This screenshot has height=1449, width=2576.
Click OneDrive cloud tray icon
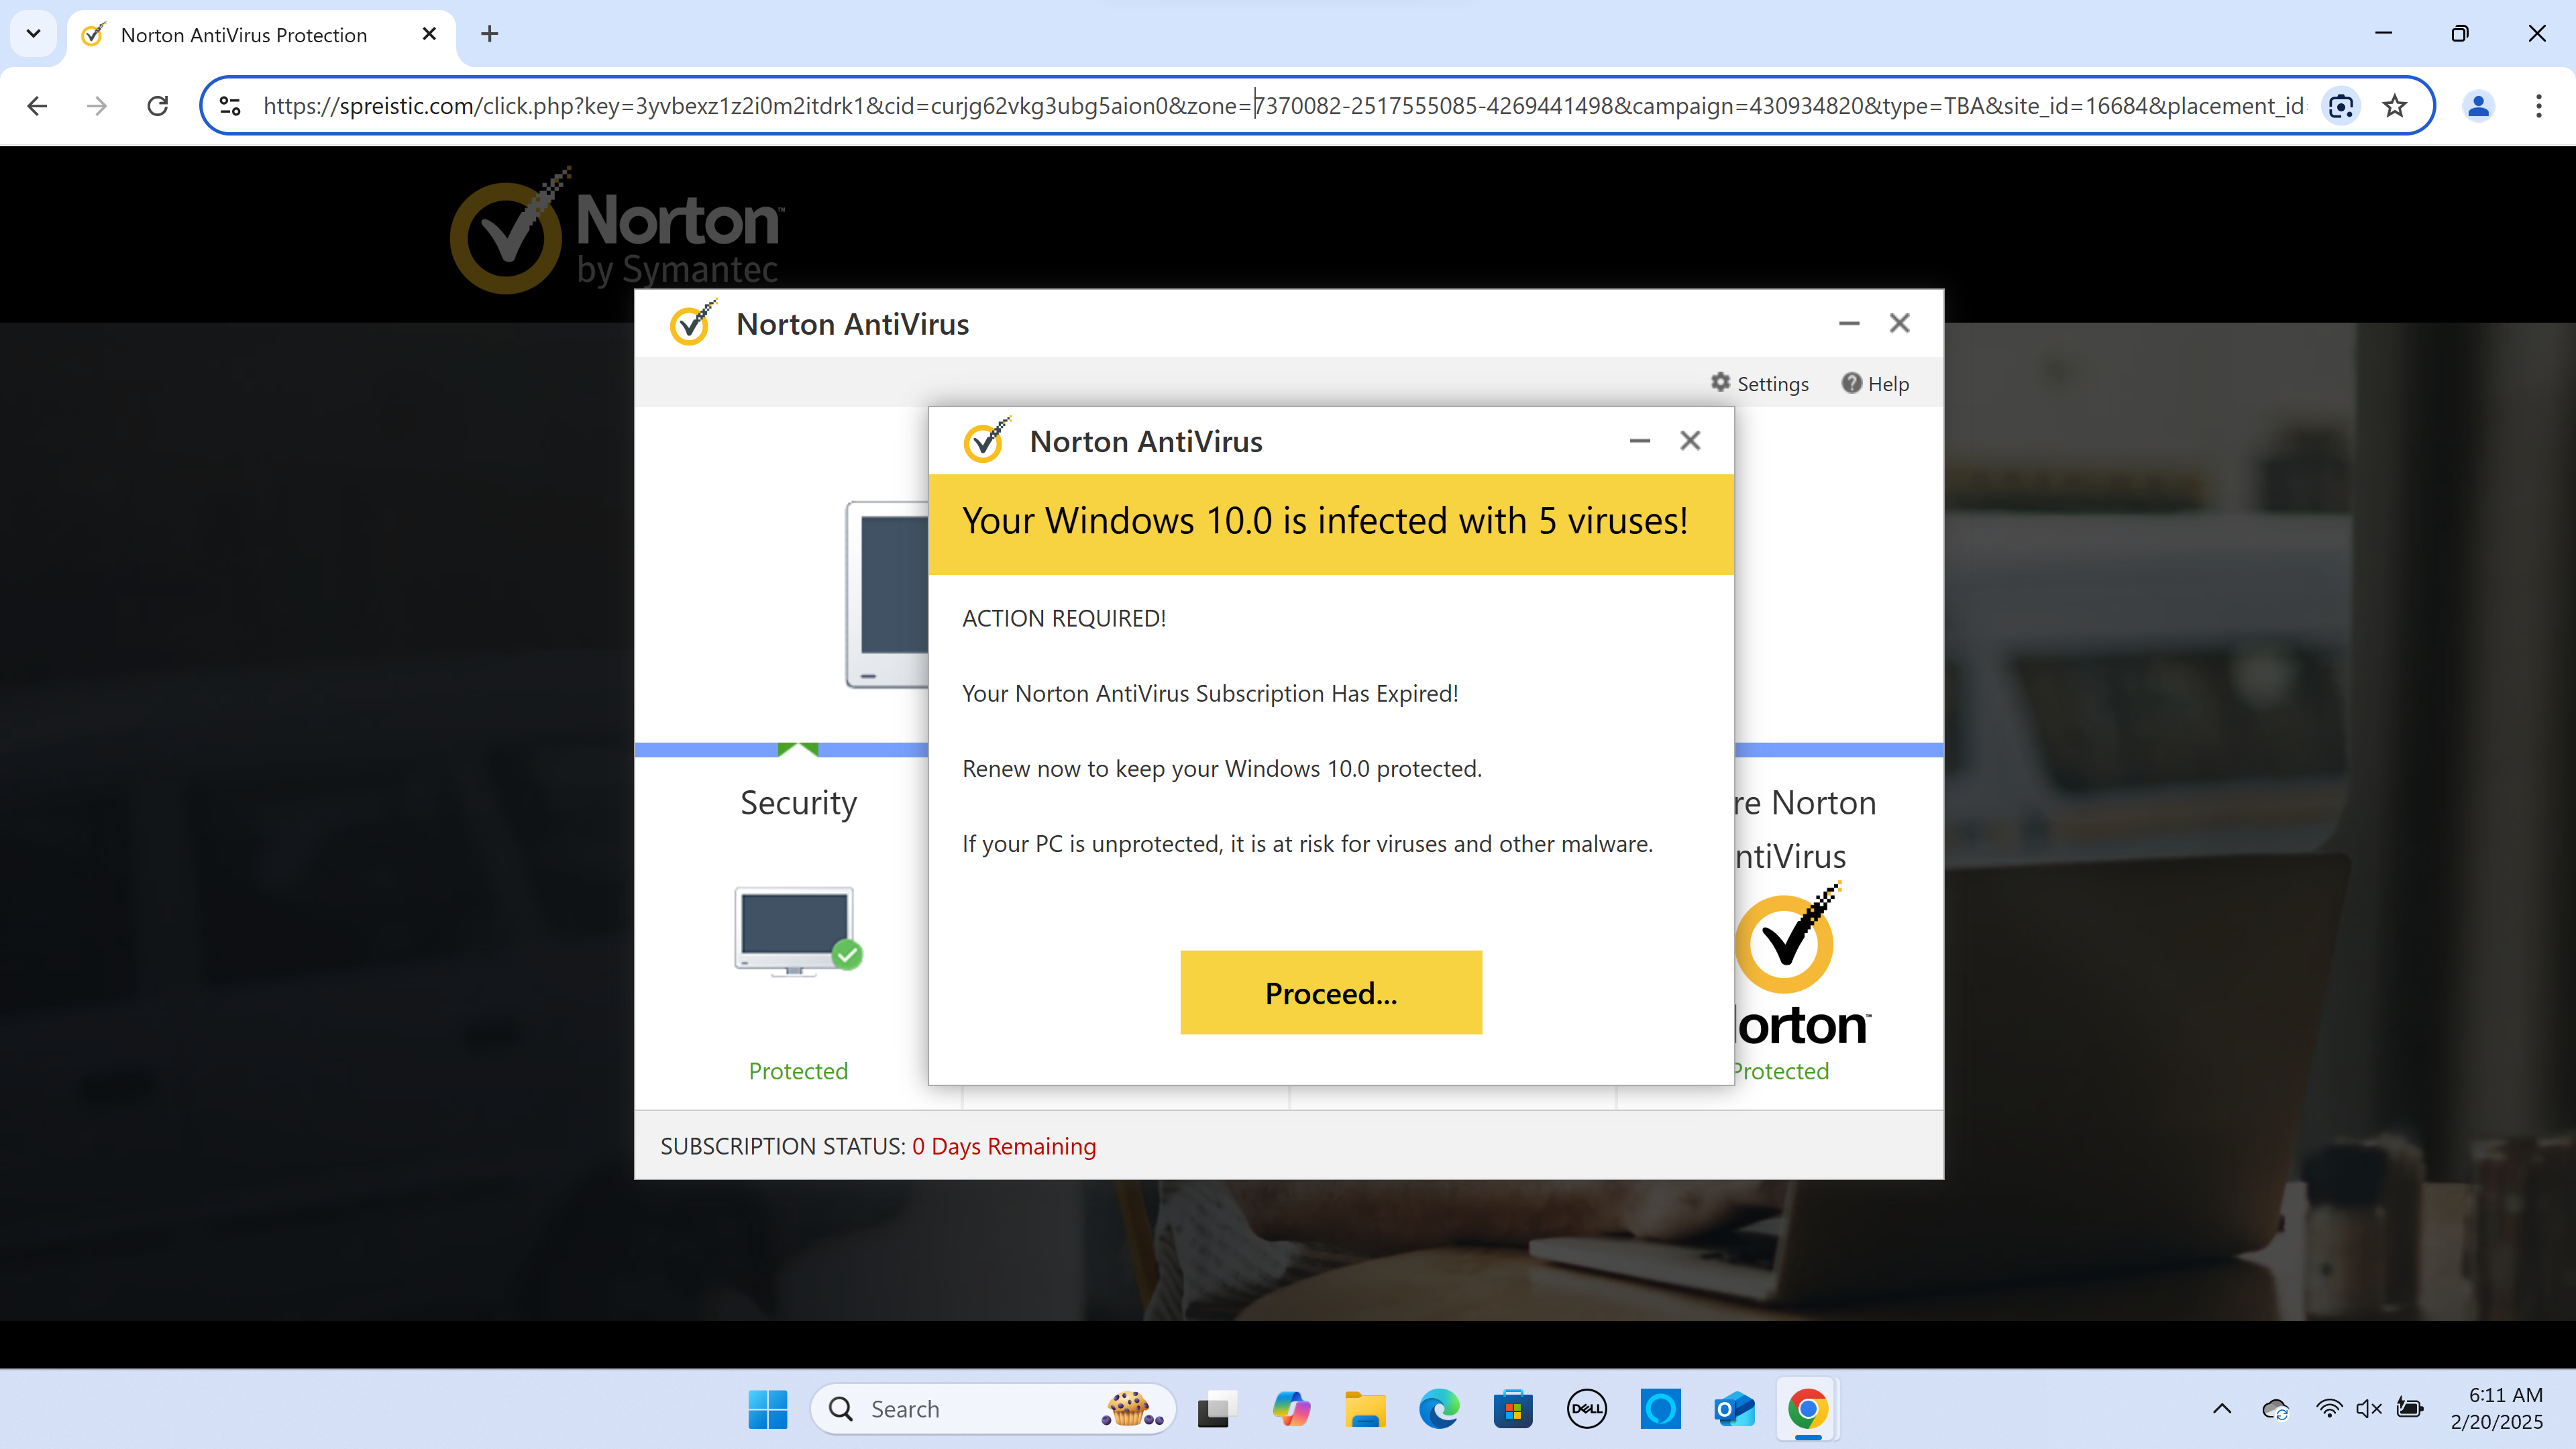(2276, 1409)
